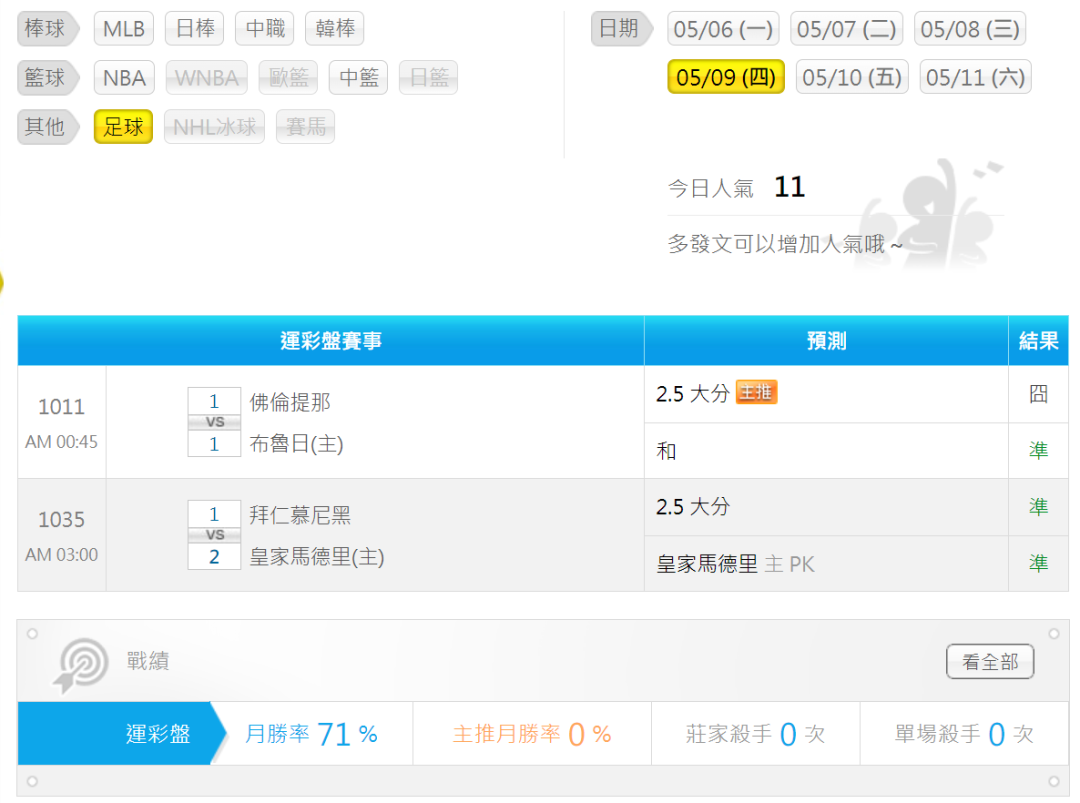The image size is (1080, 803).
Task: Click the 和 draw prediction
Action: tap(666, 451)
